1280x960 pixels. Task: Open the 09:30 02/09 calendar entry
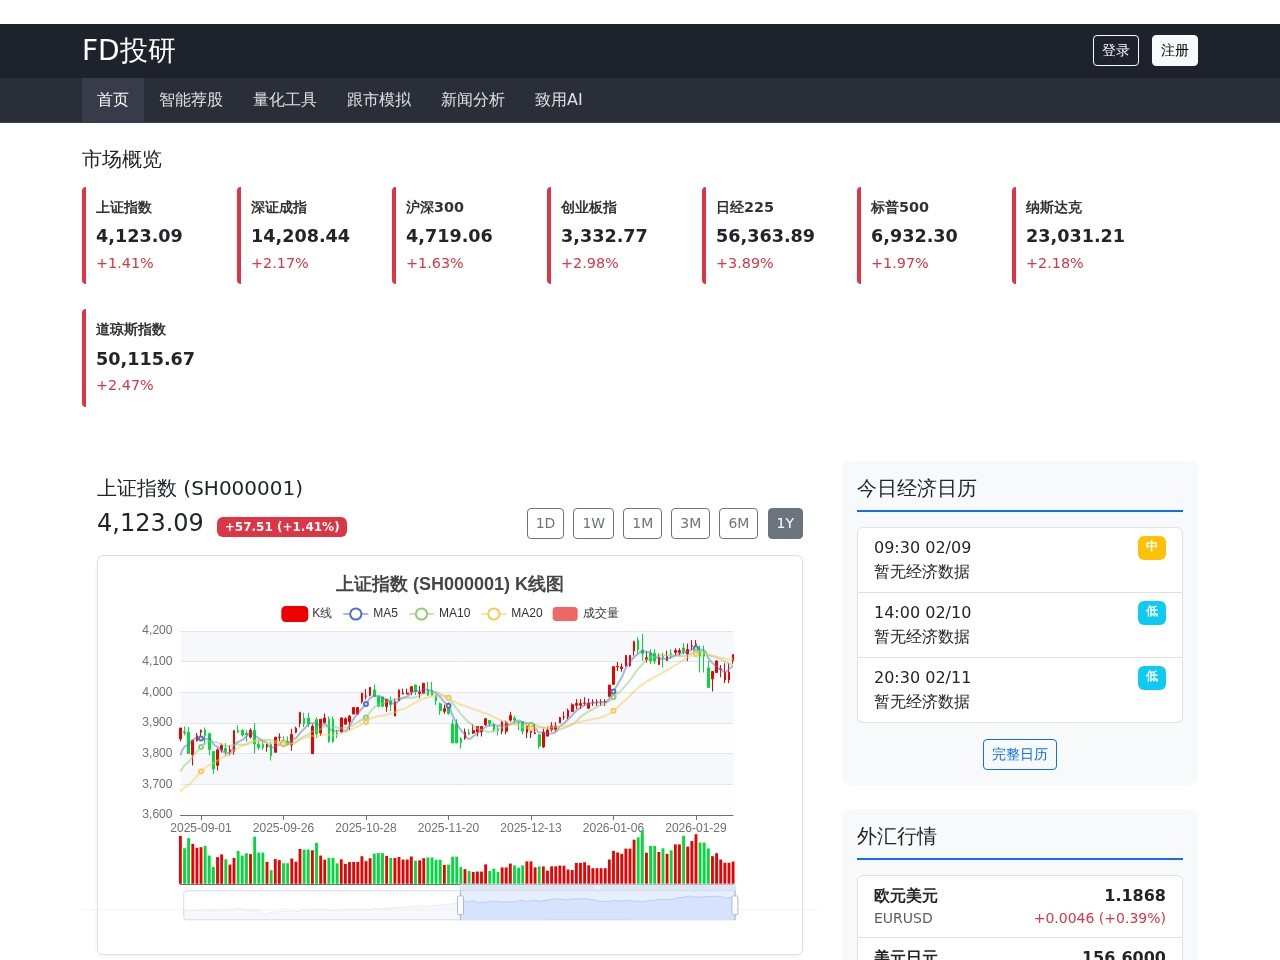(x=1020, y=560)
